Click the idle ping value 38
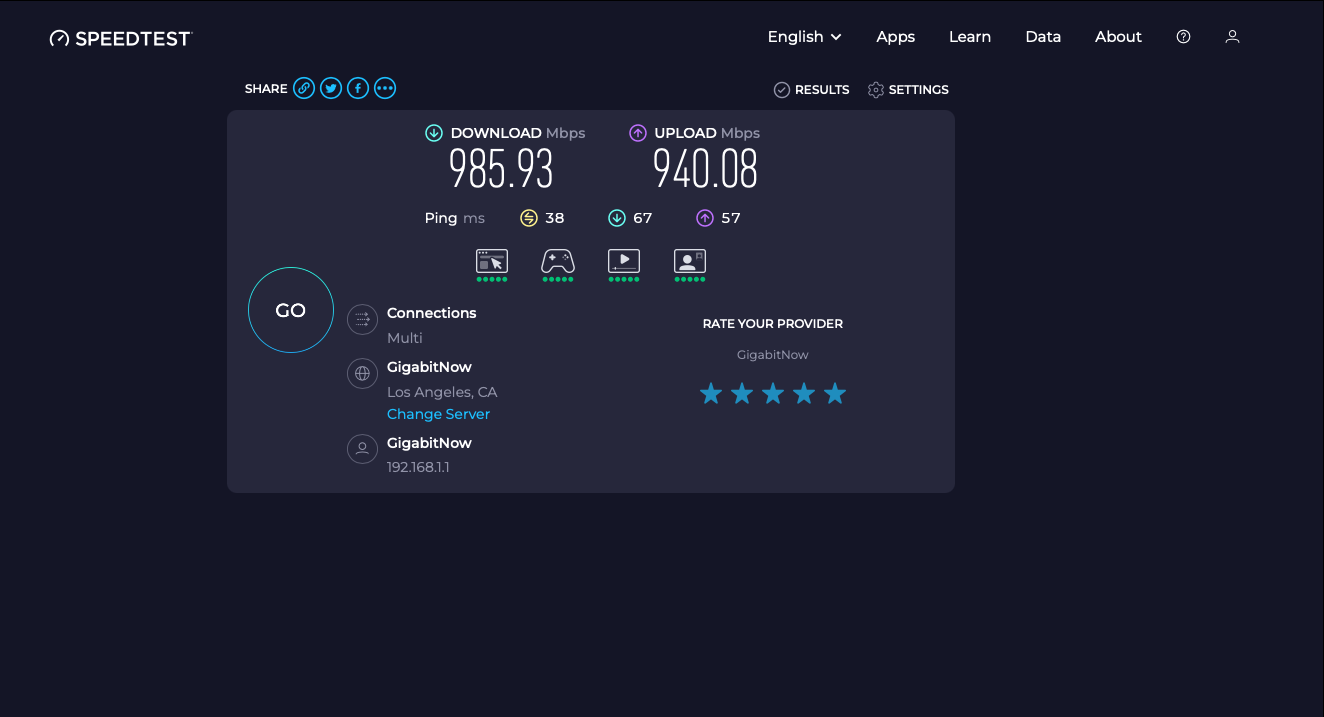The height and width of the screenshot is (717, 1324). [x=555, y=218]
